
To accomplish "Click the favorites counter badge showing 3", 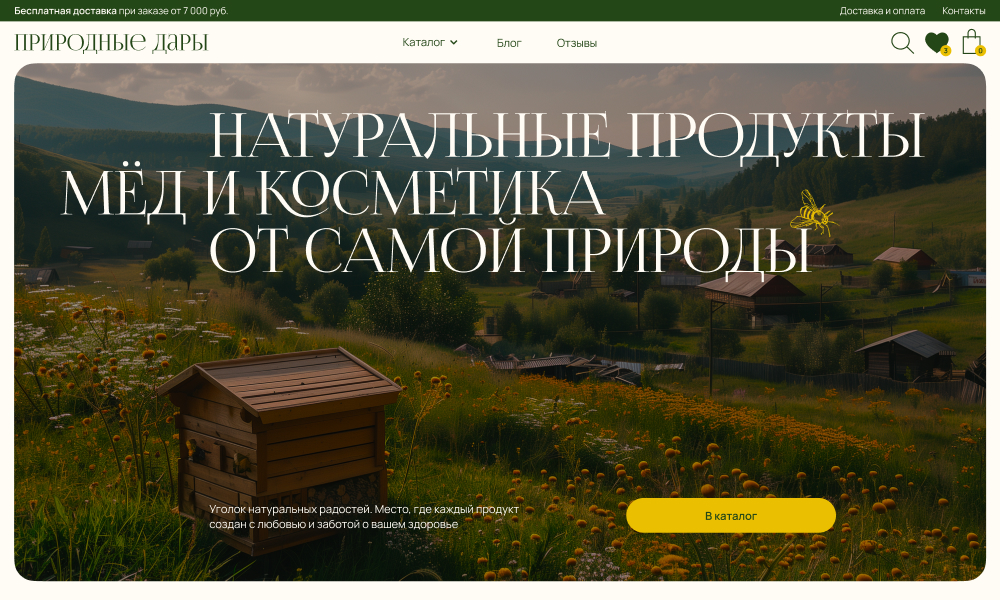I will (x=945, y=51).
